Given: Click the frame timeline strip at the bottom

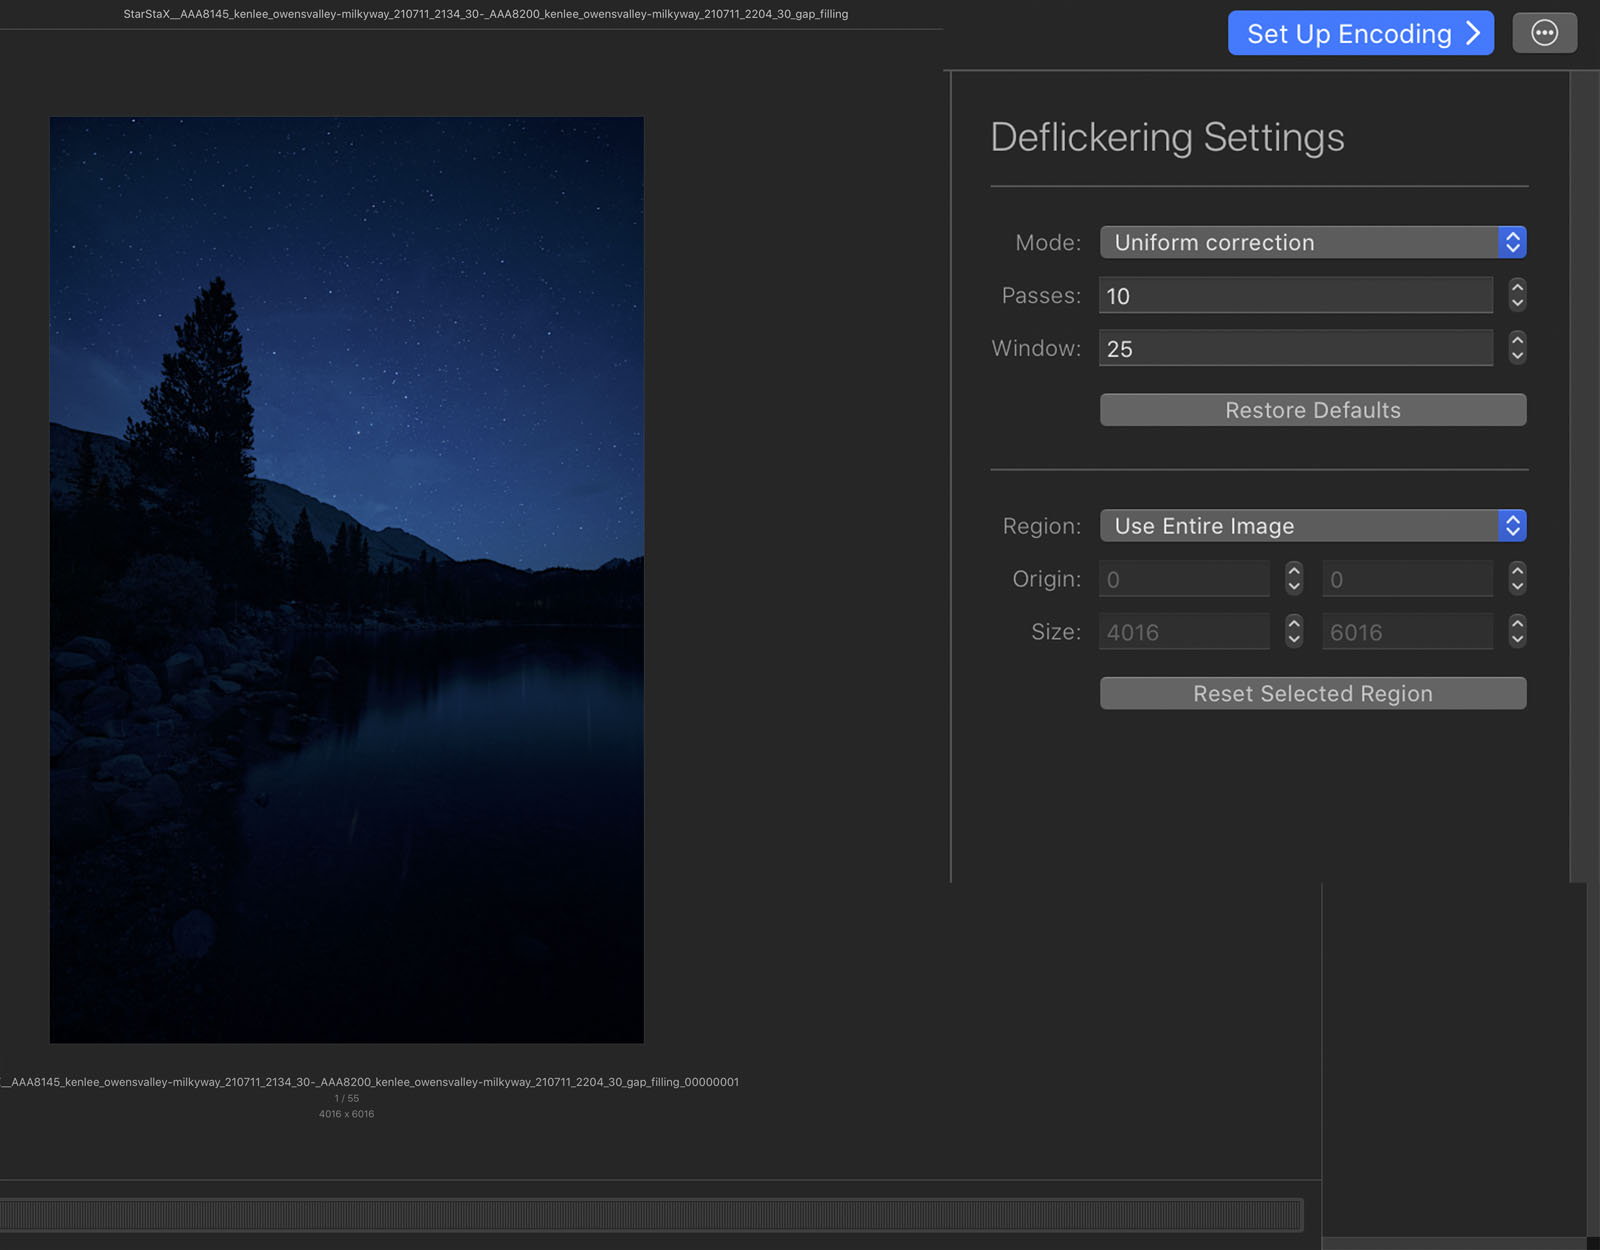Looking at the screenshot, I should coord(650,1215).
